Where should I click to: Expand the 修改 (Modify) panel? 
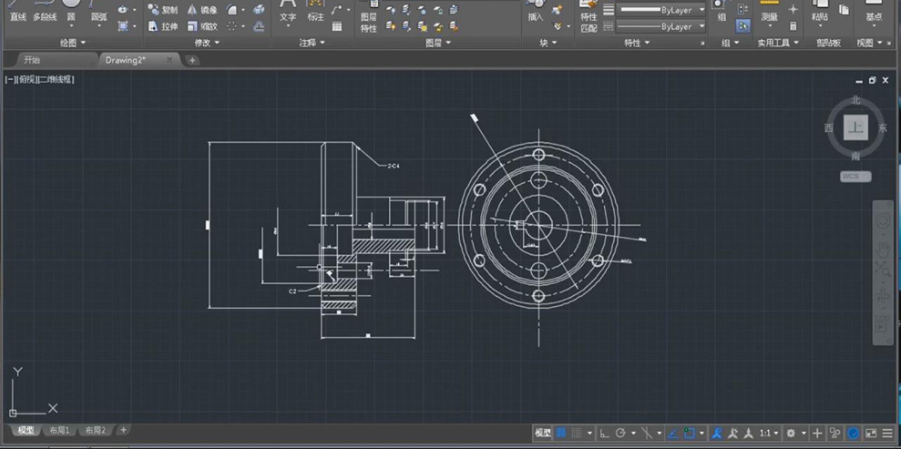coord(207,43)
